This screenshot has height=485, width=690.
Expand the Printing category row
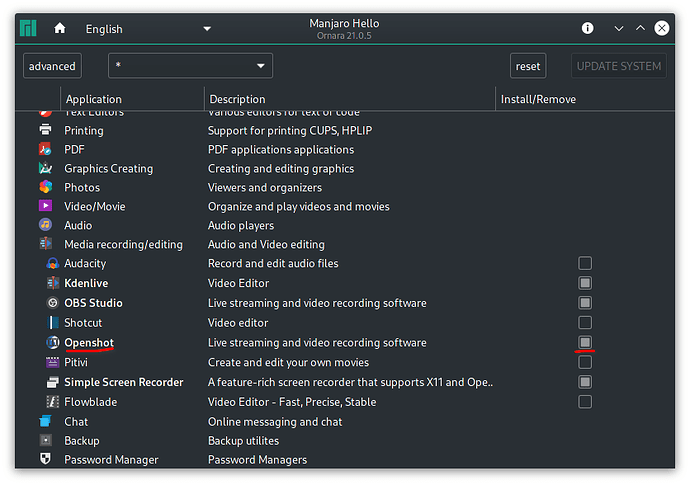coord(345,130)
